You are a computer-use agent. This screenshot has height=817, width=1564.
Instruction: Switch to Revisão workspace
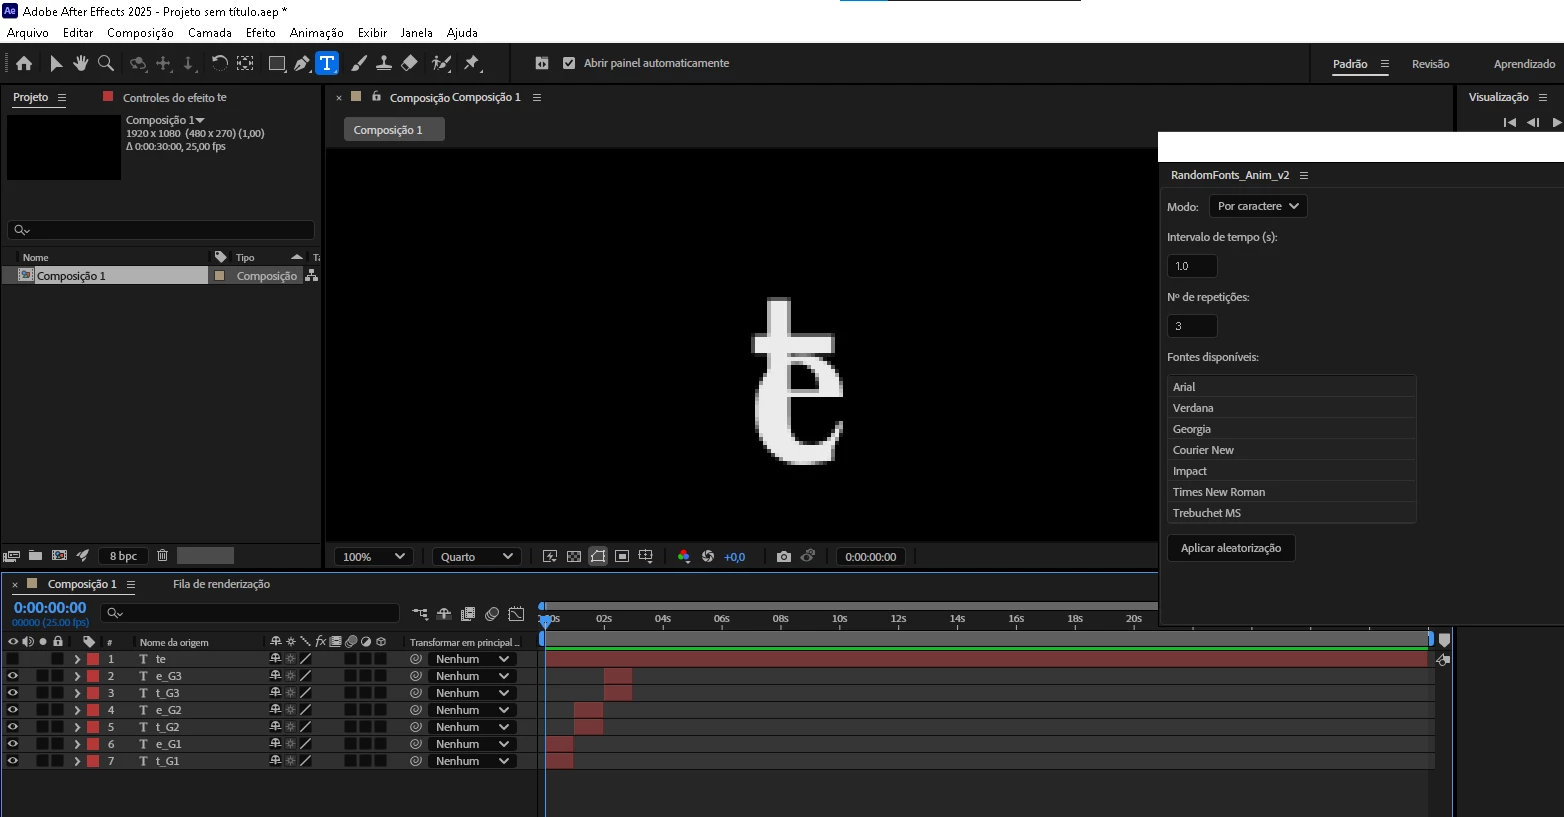pyautogui.click(x=1430, y=64)
